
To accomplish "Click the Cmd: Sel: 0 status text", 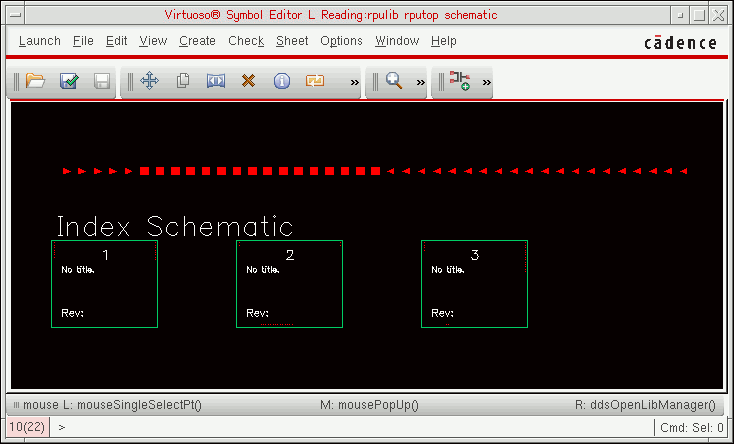I will coord(692,428).
